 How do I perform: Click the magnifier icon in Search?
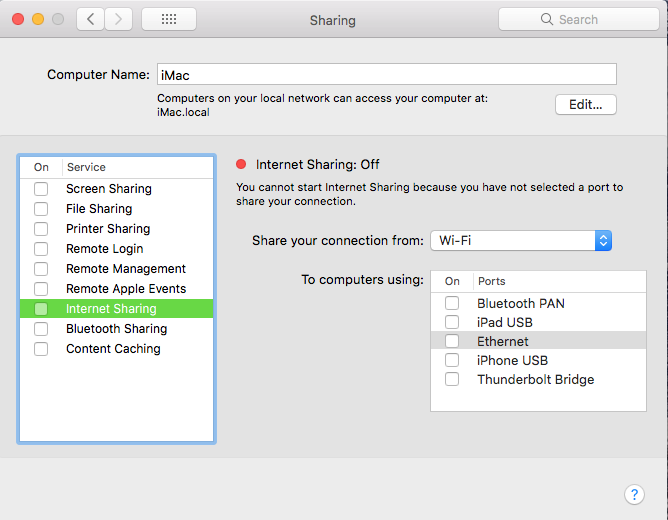pyautogui.click(x=547, y=19)
